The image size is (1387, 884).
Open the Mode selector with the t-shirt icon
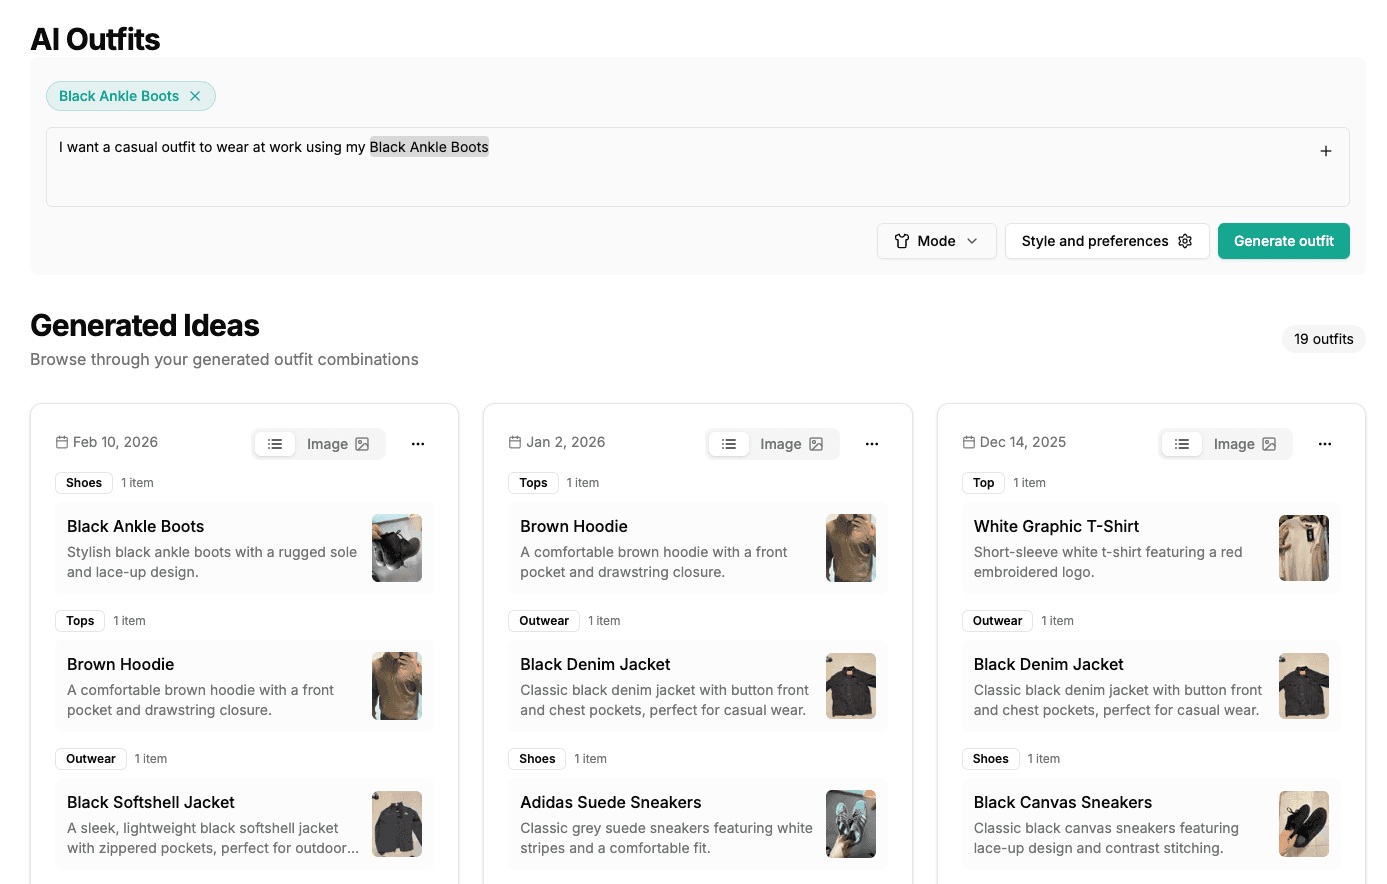(935, 241)
